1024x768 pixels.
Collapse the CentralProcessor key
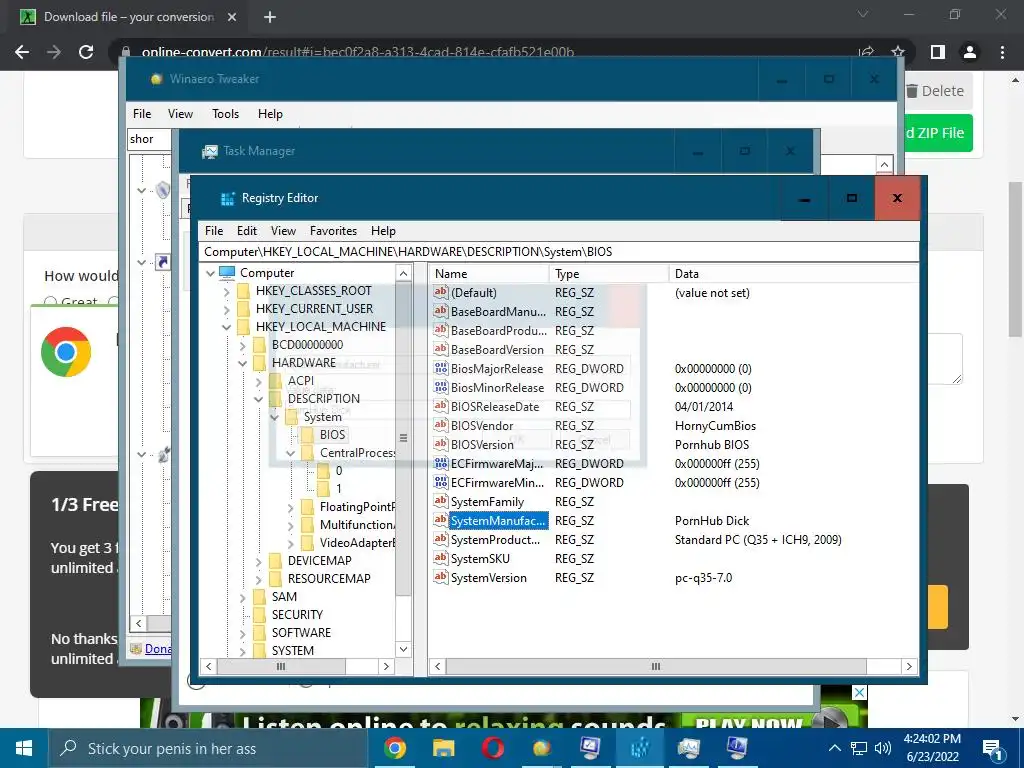(291, 453)
